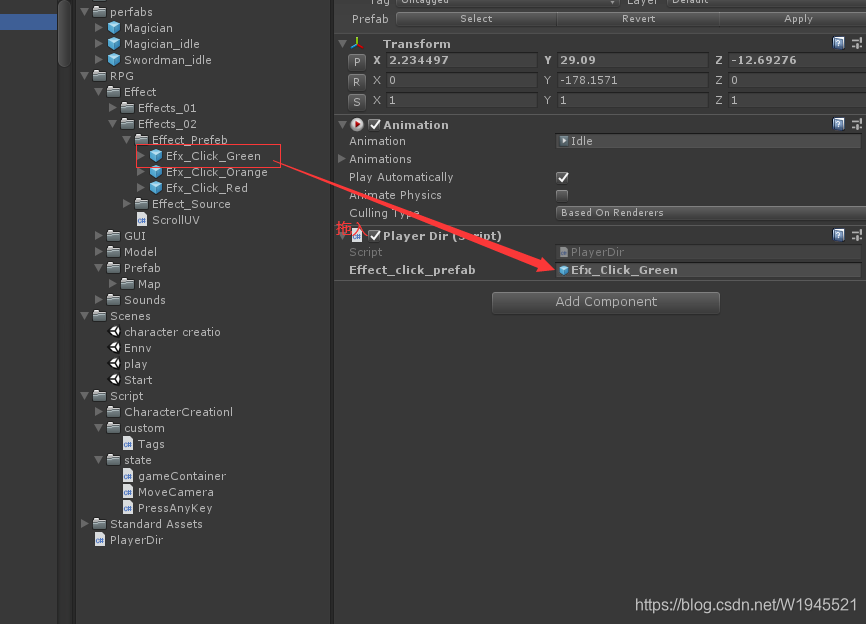The image size is (866, 624).
Task: Click the Transform axes gizmo icon
Action: pos(357,43)
